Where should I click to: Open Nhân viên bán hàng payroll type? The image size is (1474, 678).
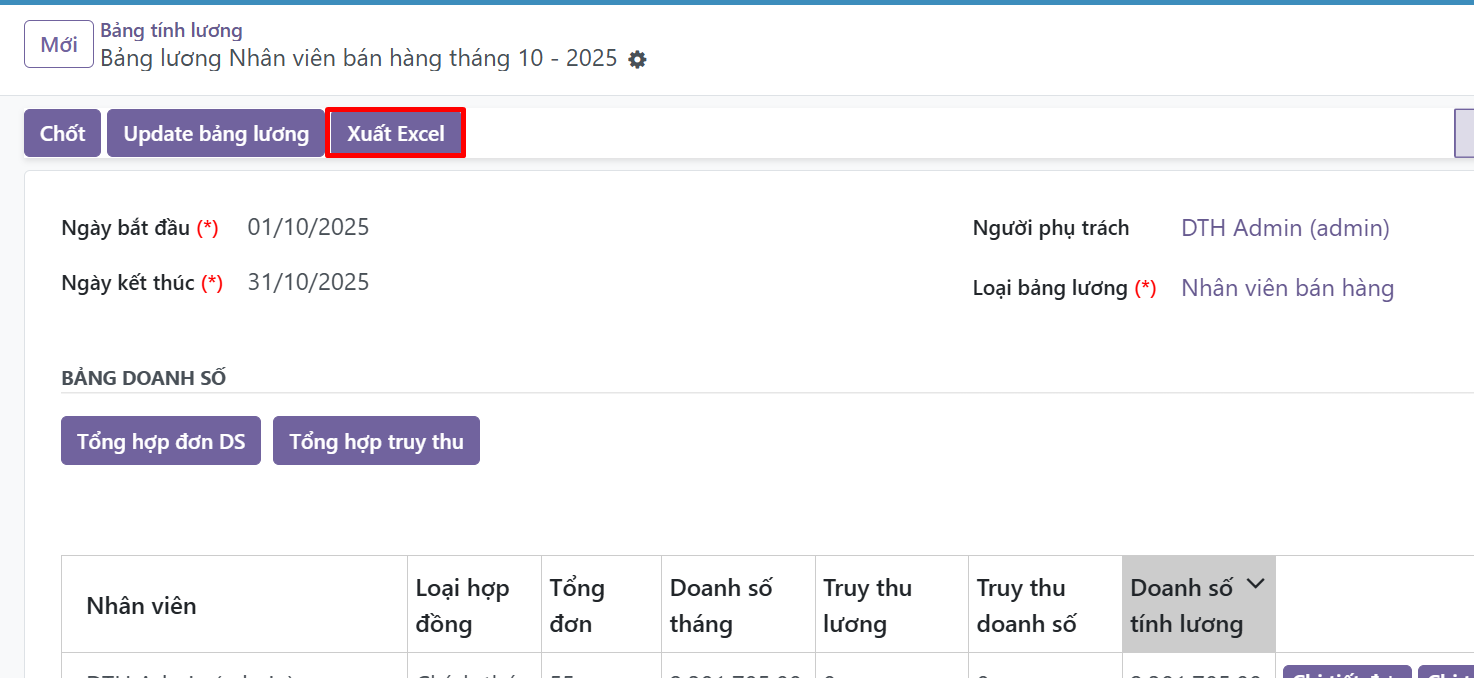pyautogui.click(x=1287, y=289)
